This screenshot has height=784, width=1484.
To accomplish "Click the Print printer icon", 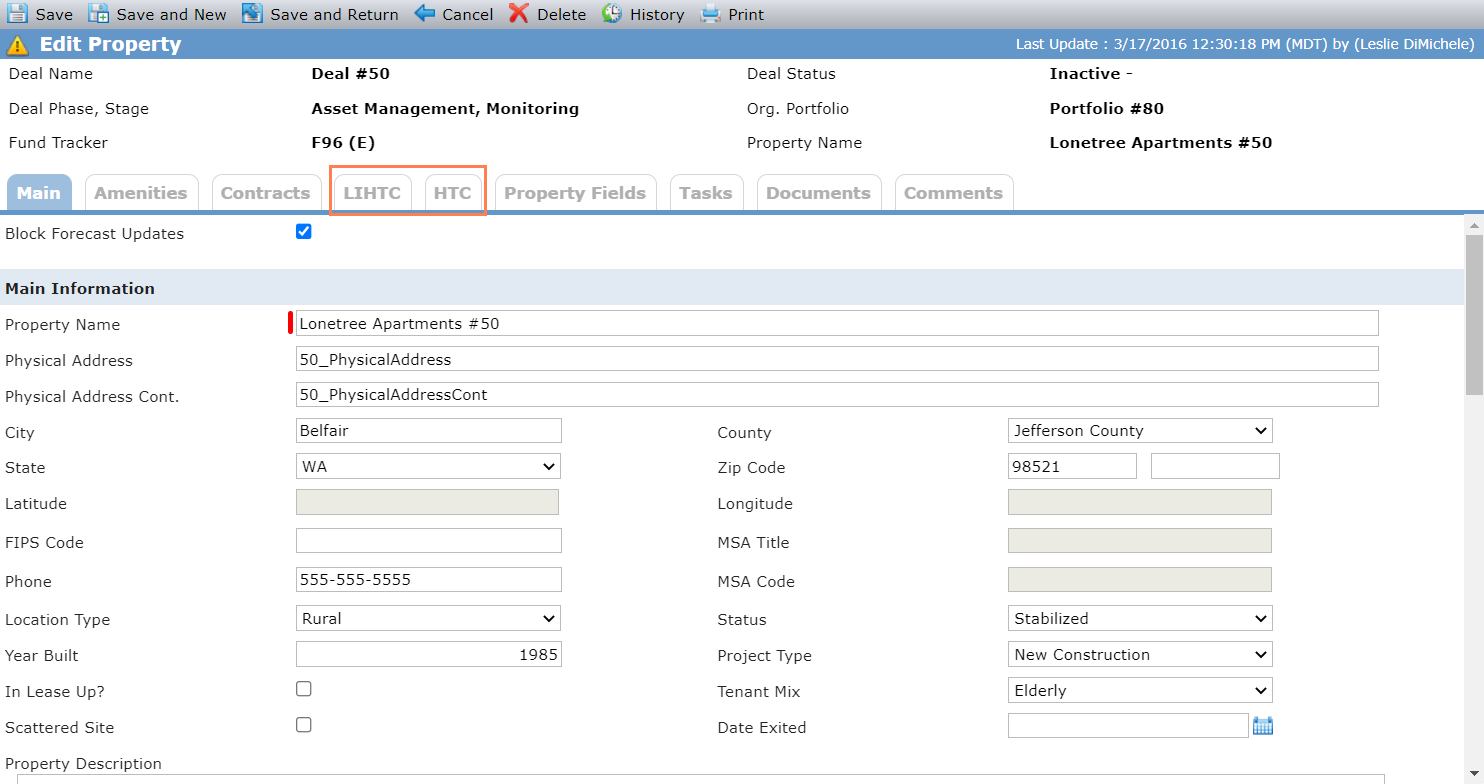I will point(710,14).
